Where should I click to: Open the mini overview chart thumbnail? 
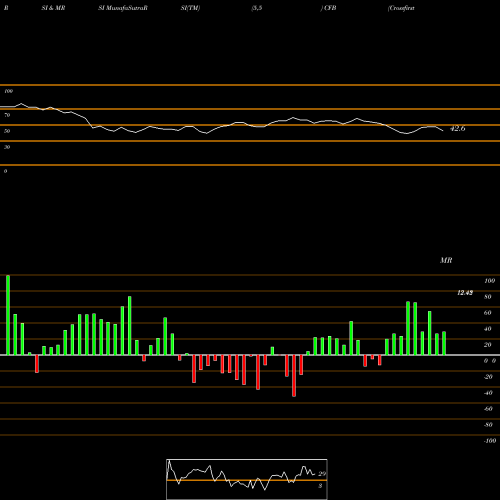[247, 479]
